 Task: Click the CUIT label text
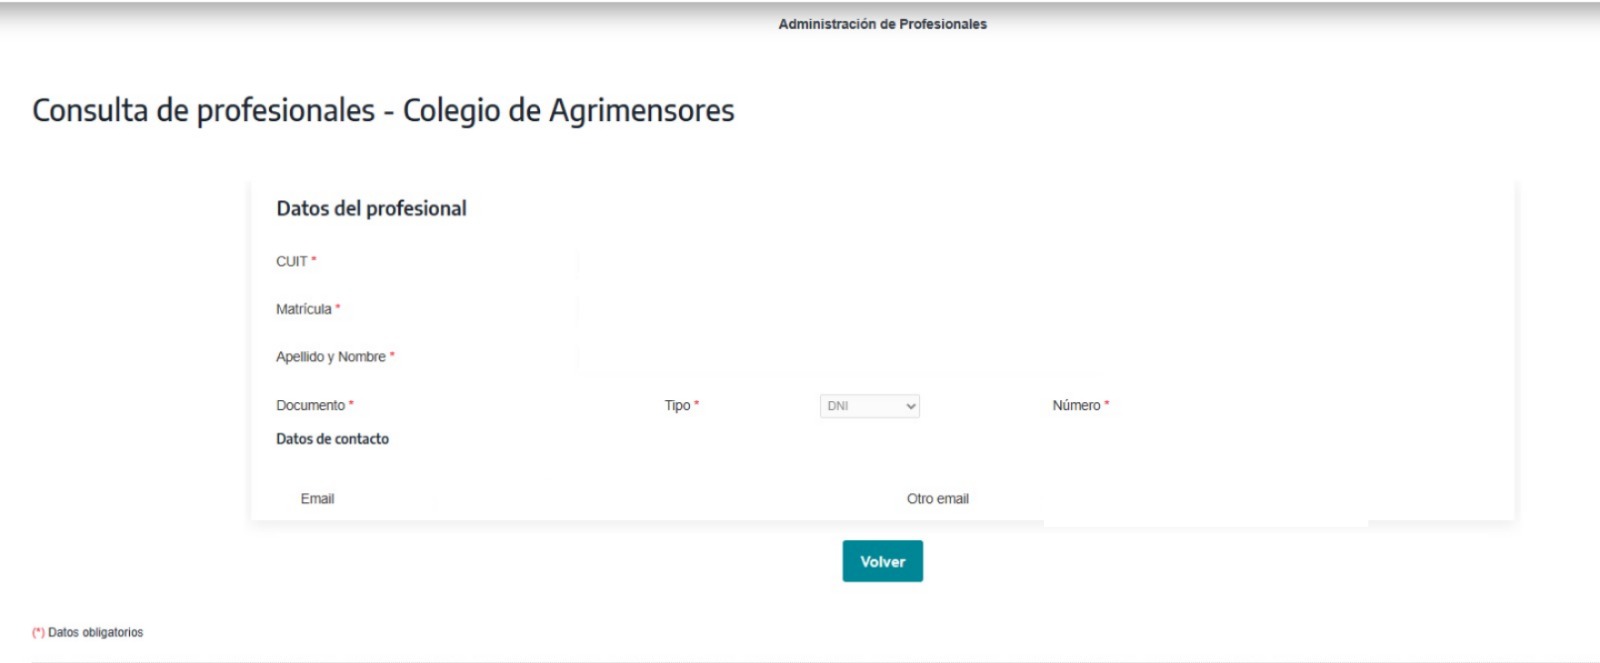292,262
